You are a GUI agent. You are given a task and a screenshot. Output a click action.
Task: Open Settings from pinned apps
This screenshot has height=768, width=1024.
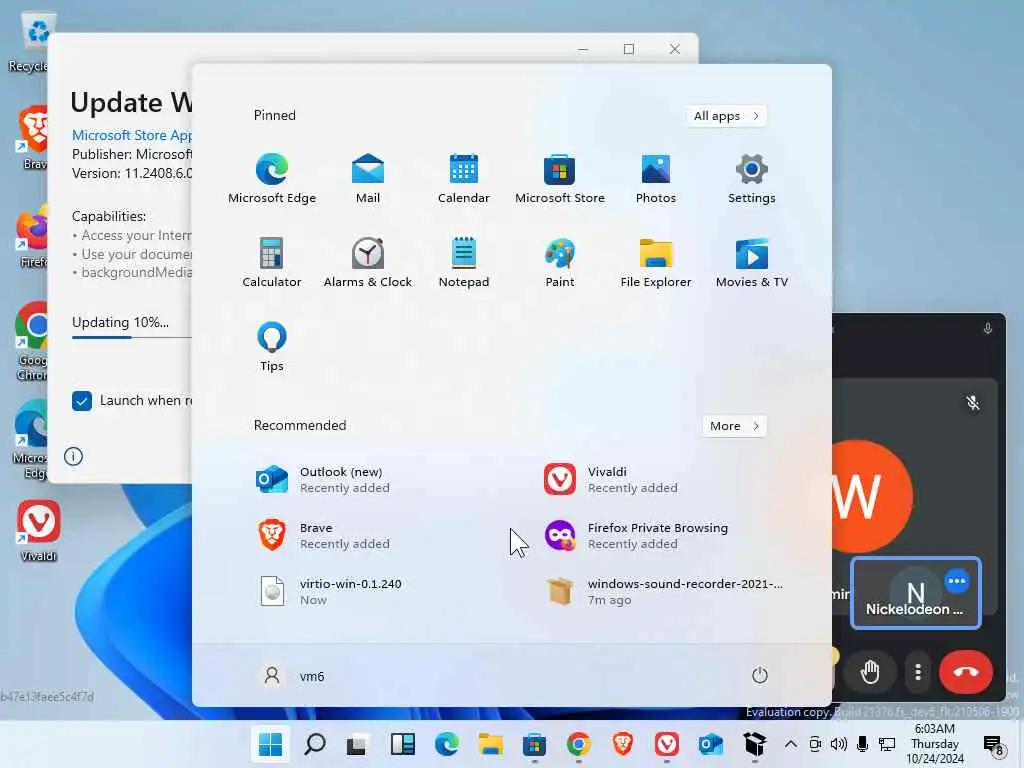(x=752, y=178)
